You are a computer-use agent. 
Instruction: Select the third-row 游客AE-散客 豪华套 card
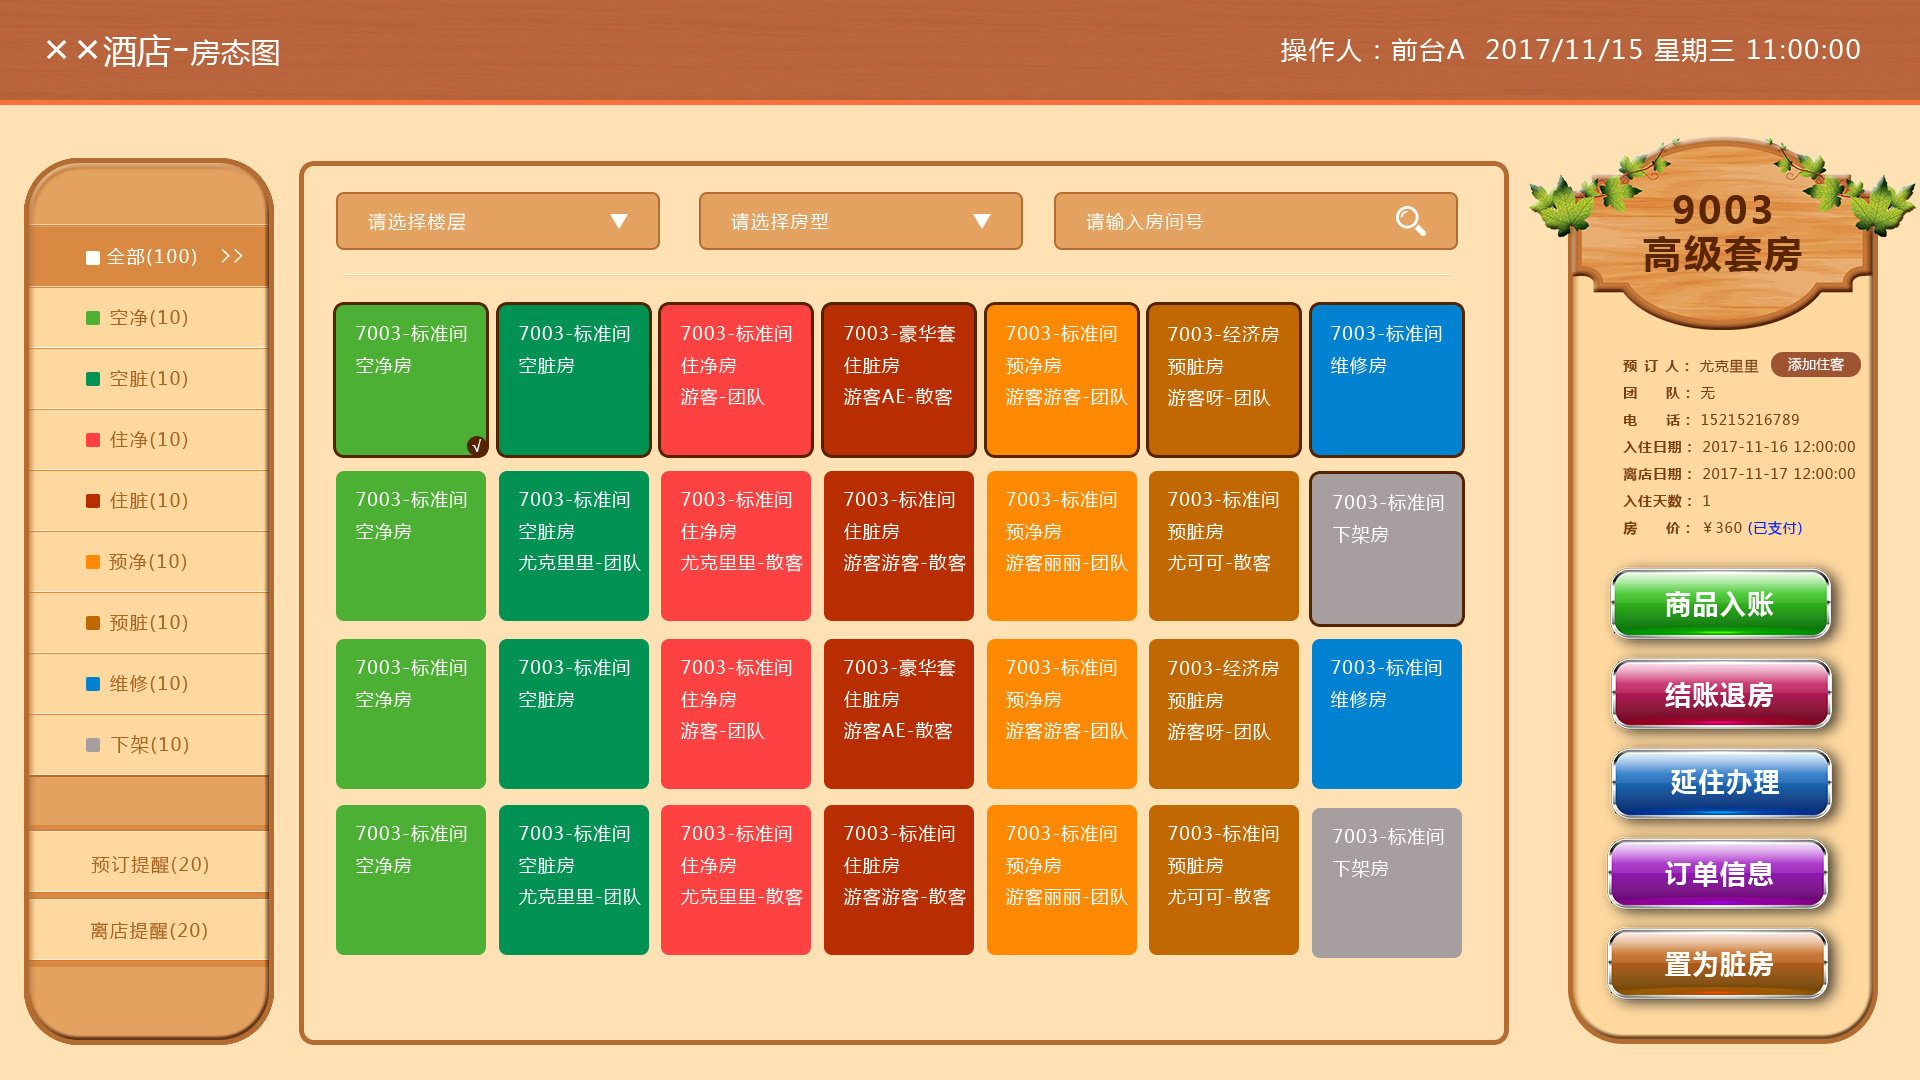898,714
